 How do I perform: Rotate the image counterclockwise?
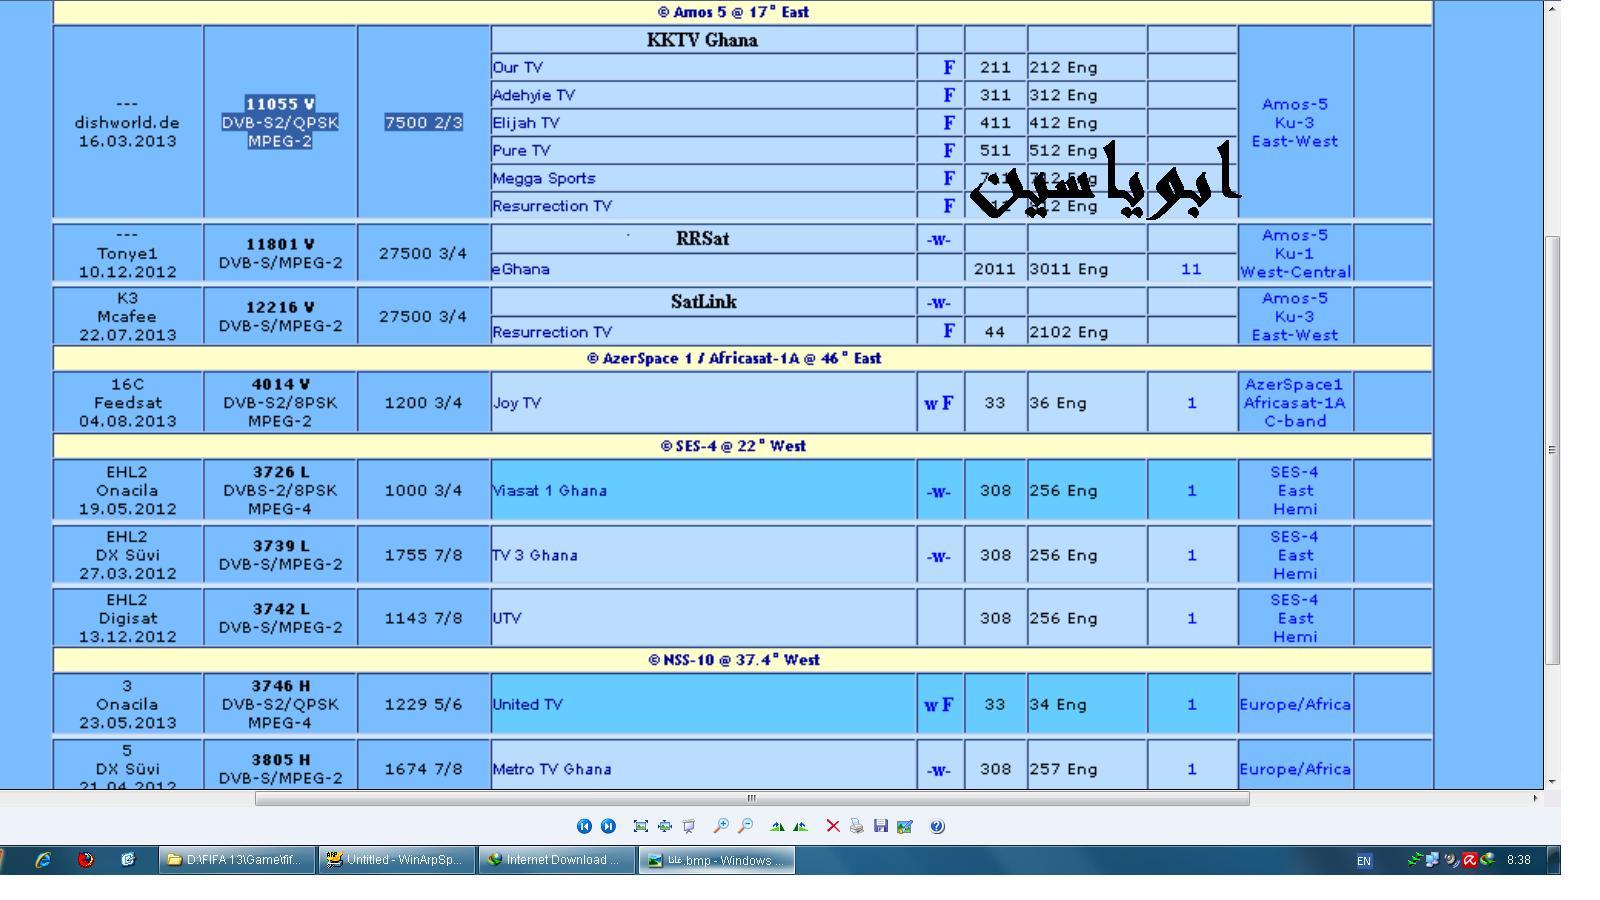coord(800,826)
